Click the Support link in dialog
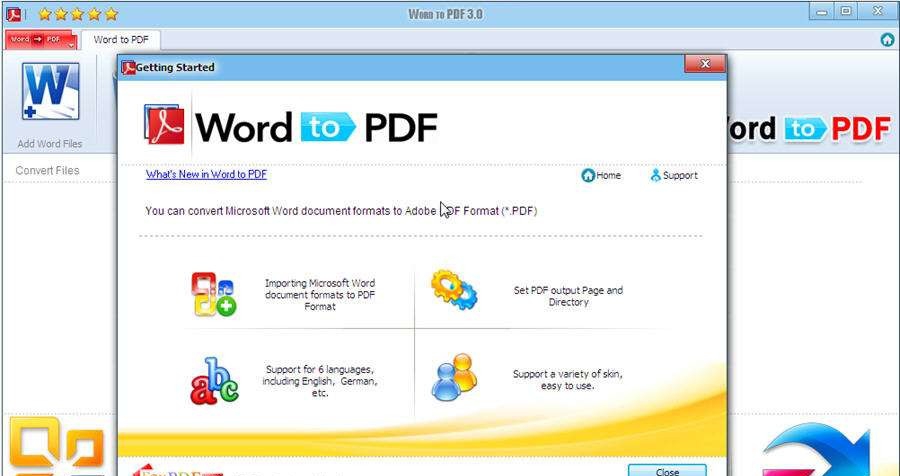 point(674,175)
